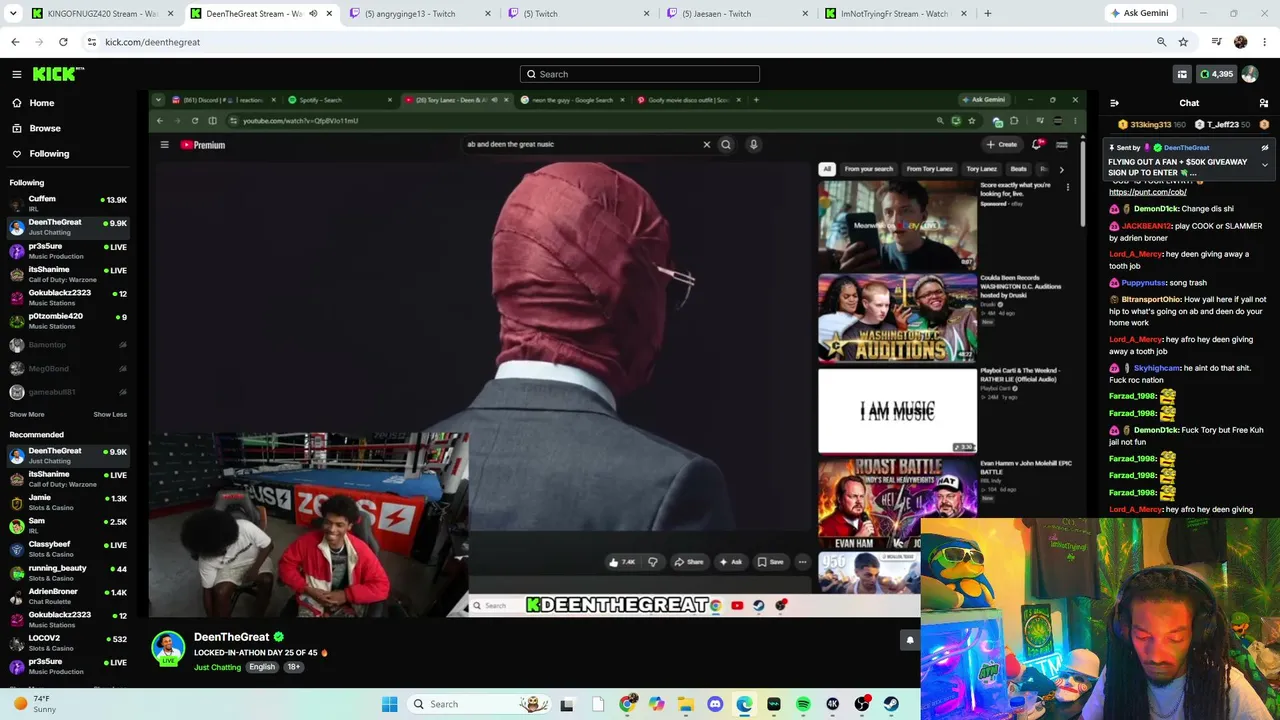This screenshot has width=1280, height=720.
Task: Open pr3s5ure channel in Following list
Action: [x=68, y=250]
